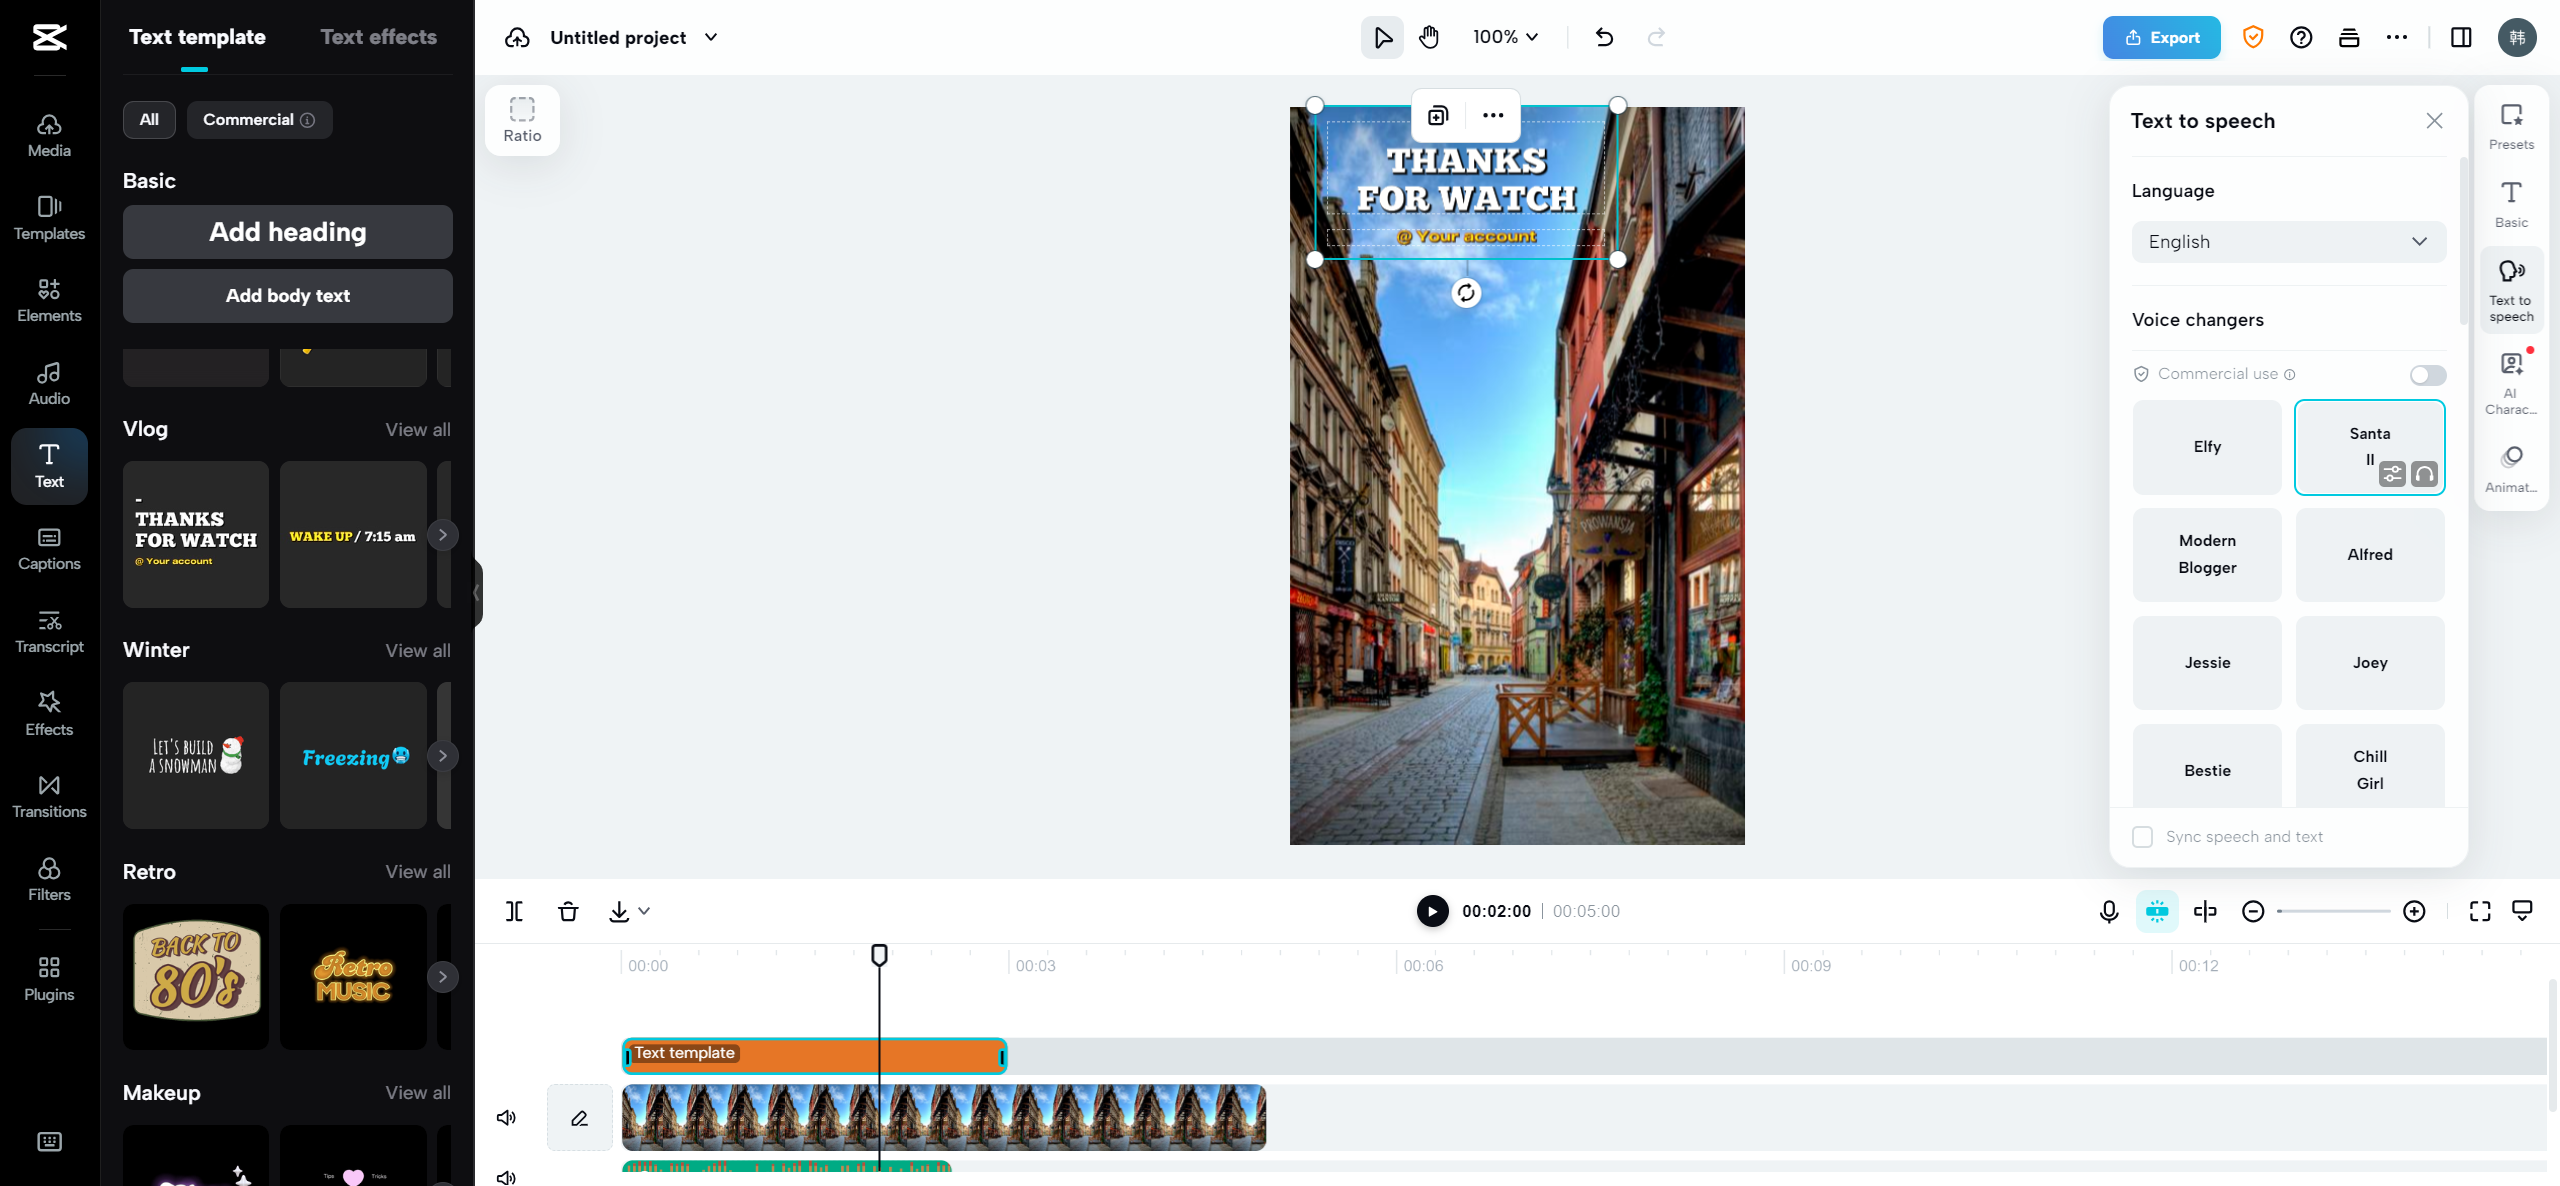Check Sync speech and text
2560x1186 pixels.
2142,836
